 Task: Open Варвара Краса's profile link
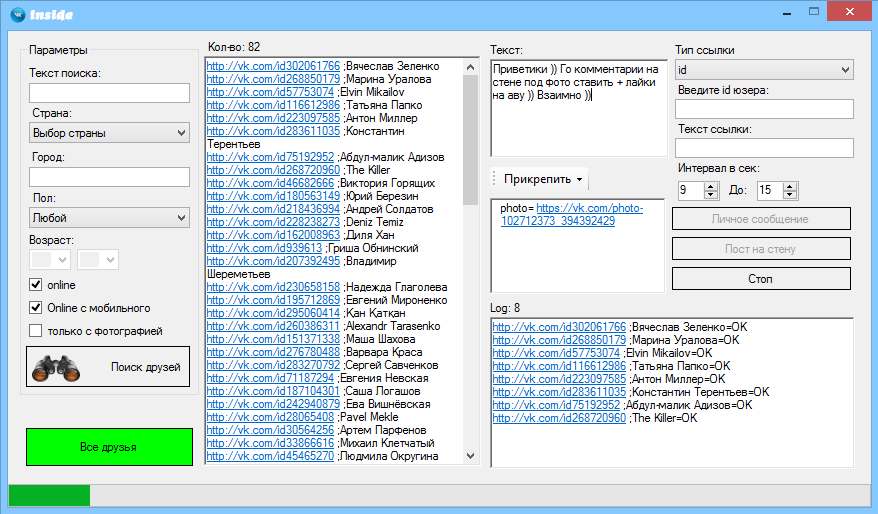point(273,352)
